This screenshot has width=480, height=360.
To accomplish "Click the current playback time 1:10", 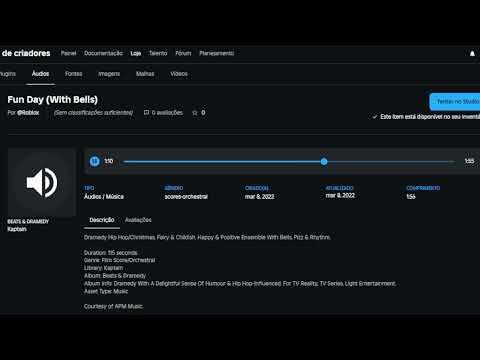I will [x=109, y=161].
